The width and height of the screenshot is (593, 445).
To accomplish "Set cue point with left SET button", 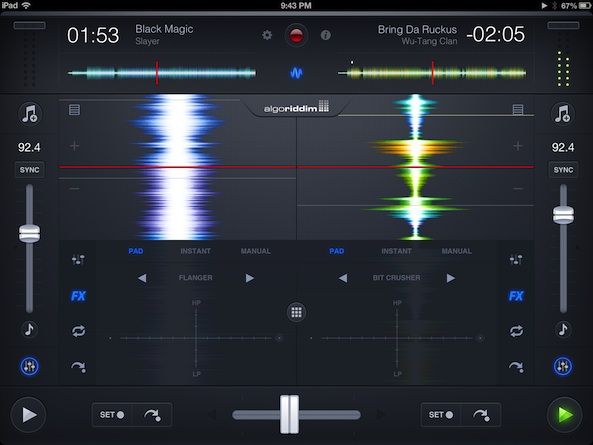I will [112, 415].
